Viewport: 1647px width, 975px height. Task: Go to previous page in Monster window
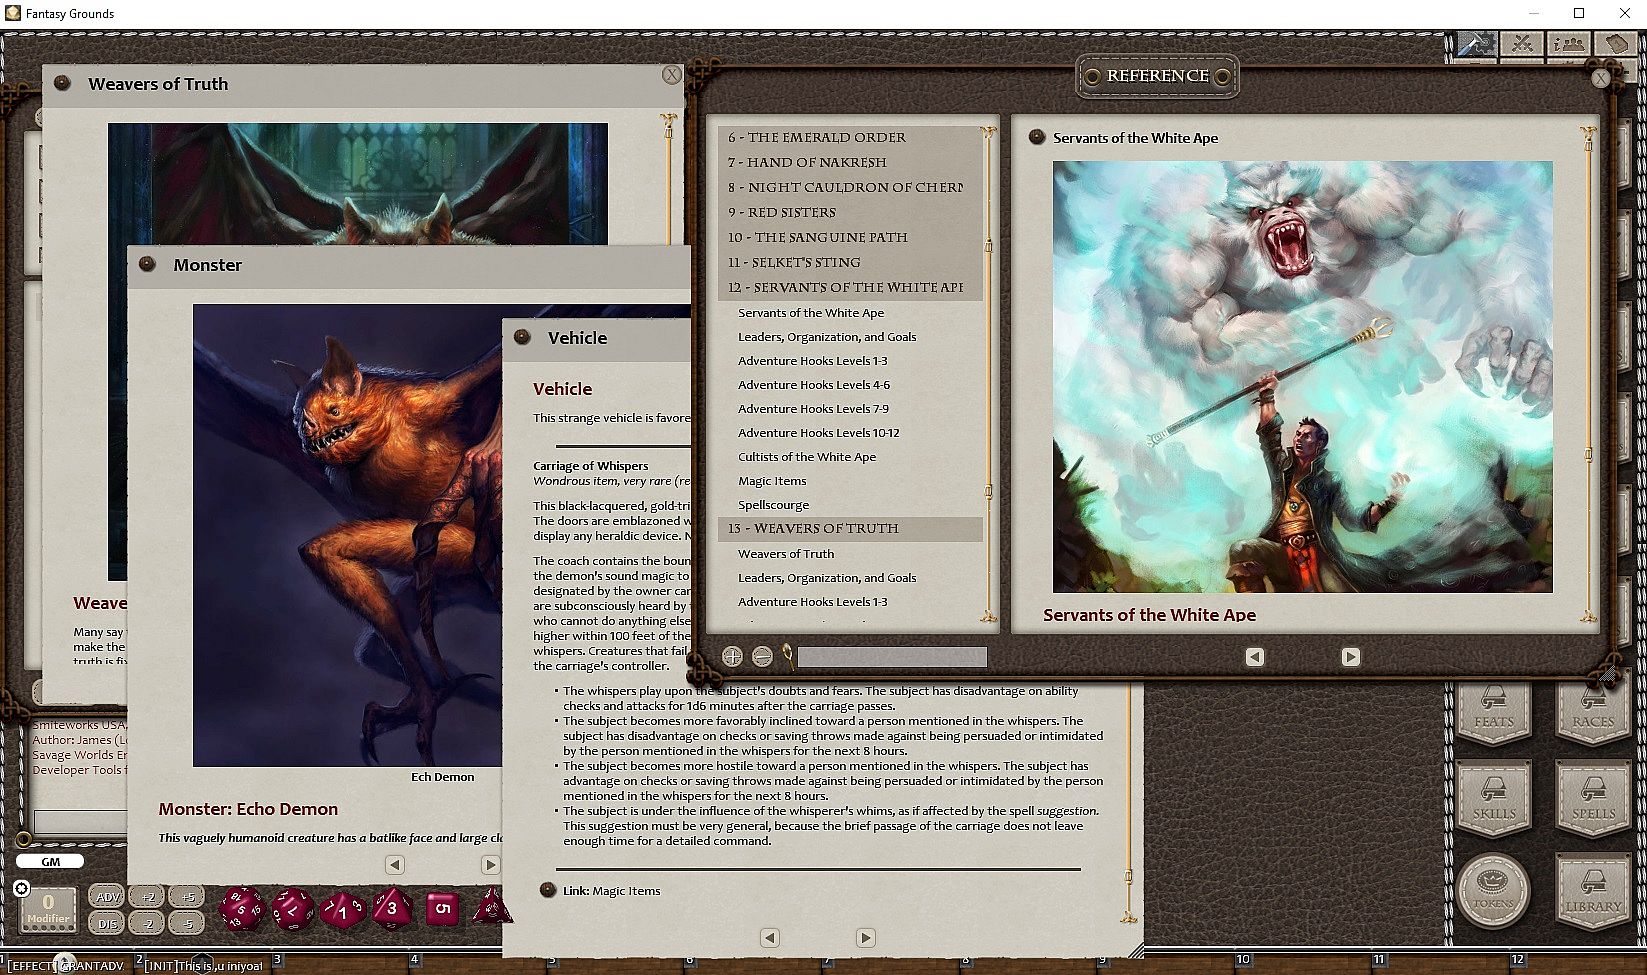pos(395,864)
